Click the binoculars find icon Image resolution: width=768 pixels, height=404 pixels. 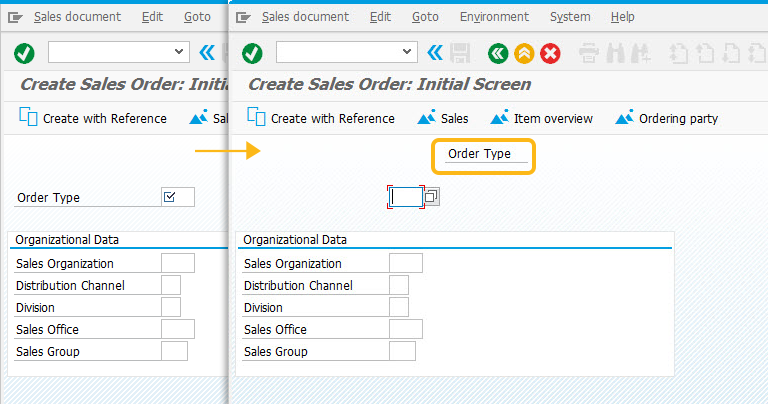[615, 53]
